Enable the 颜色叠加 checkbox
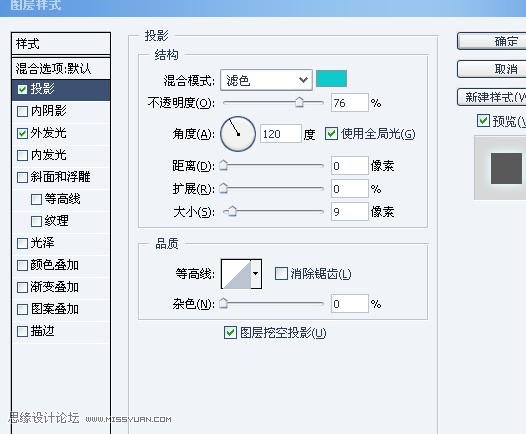The width and height of the screenshot is (526, 434). [22, 265]
